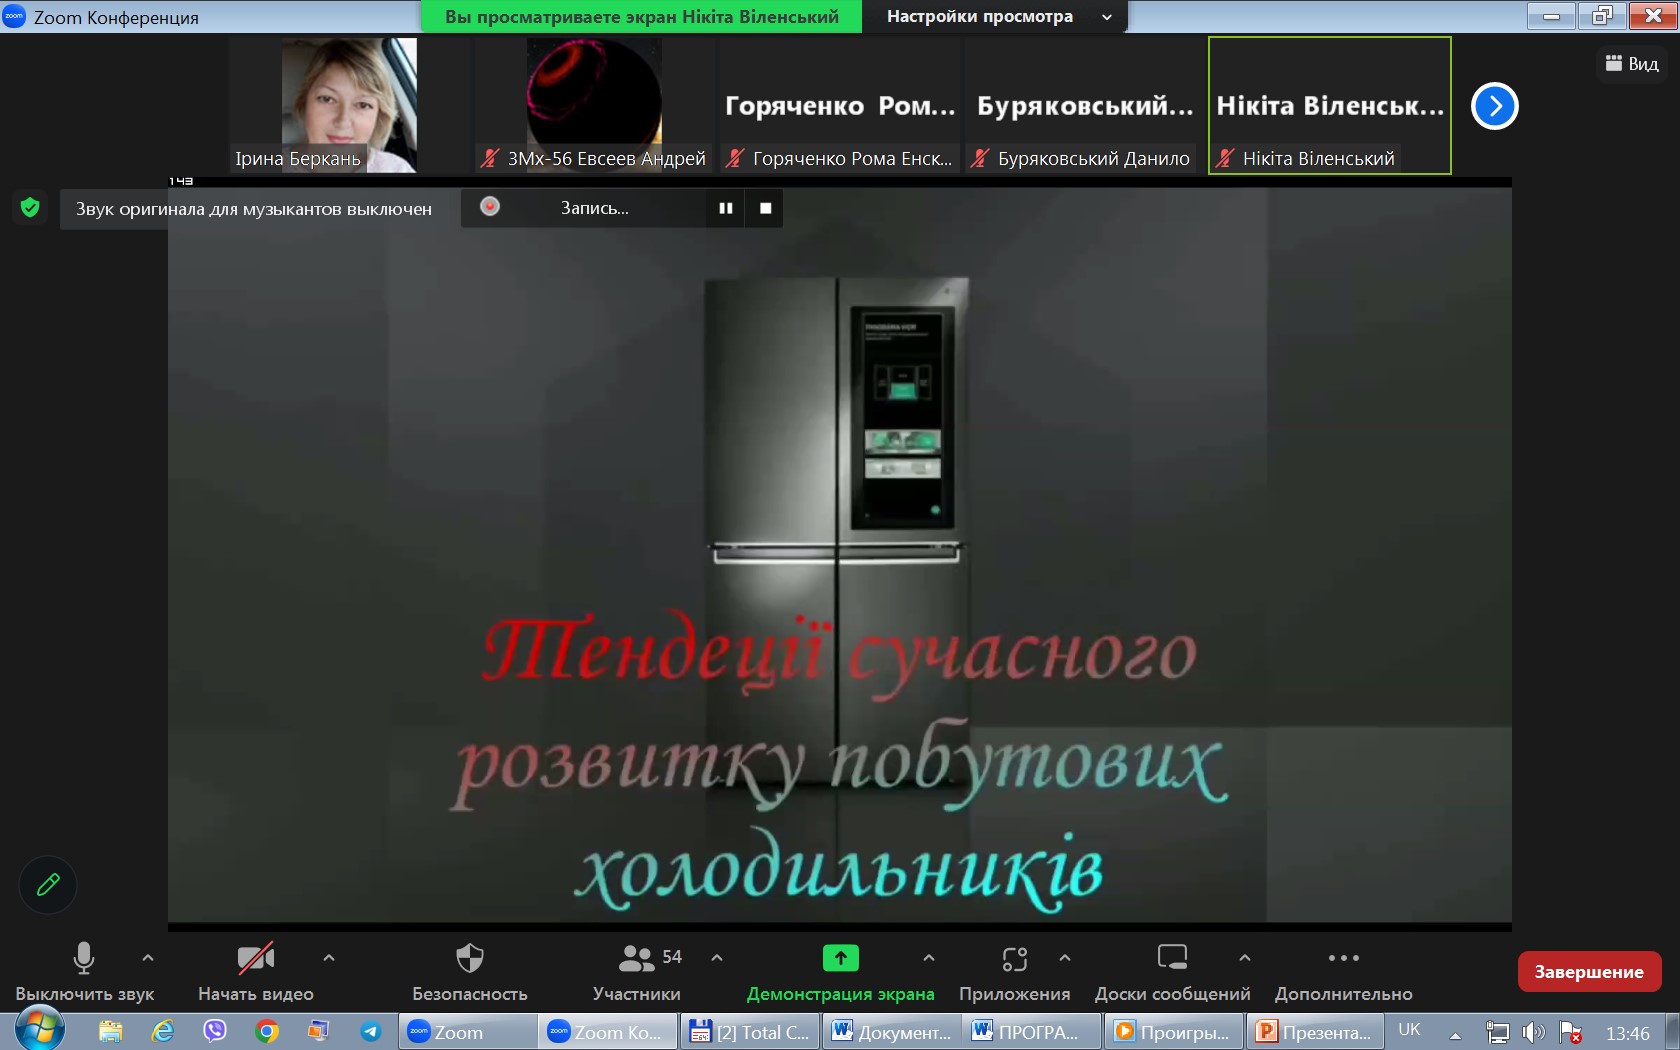Open the Windows Start menu
This screenshot has width=1680, height=1050.
(40, 1030)
